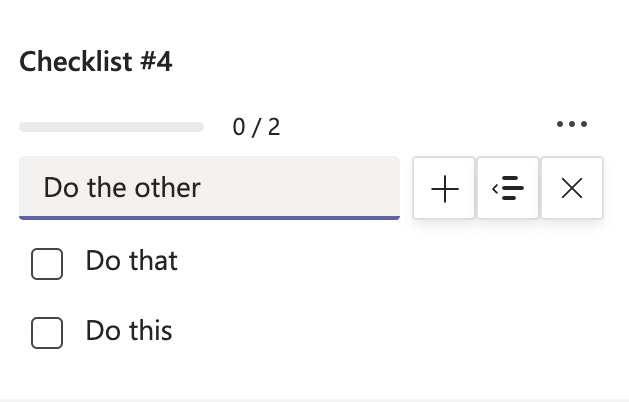Click the "0 / 2" progress counter
This screenshot has width=629, height=402.
pyautogui.click(x=256, y=127)
